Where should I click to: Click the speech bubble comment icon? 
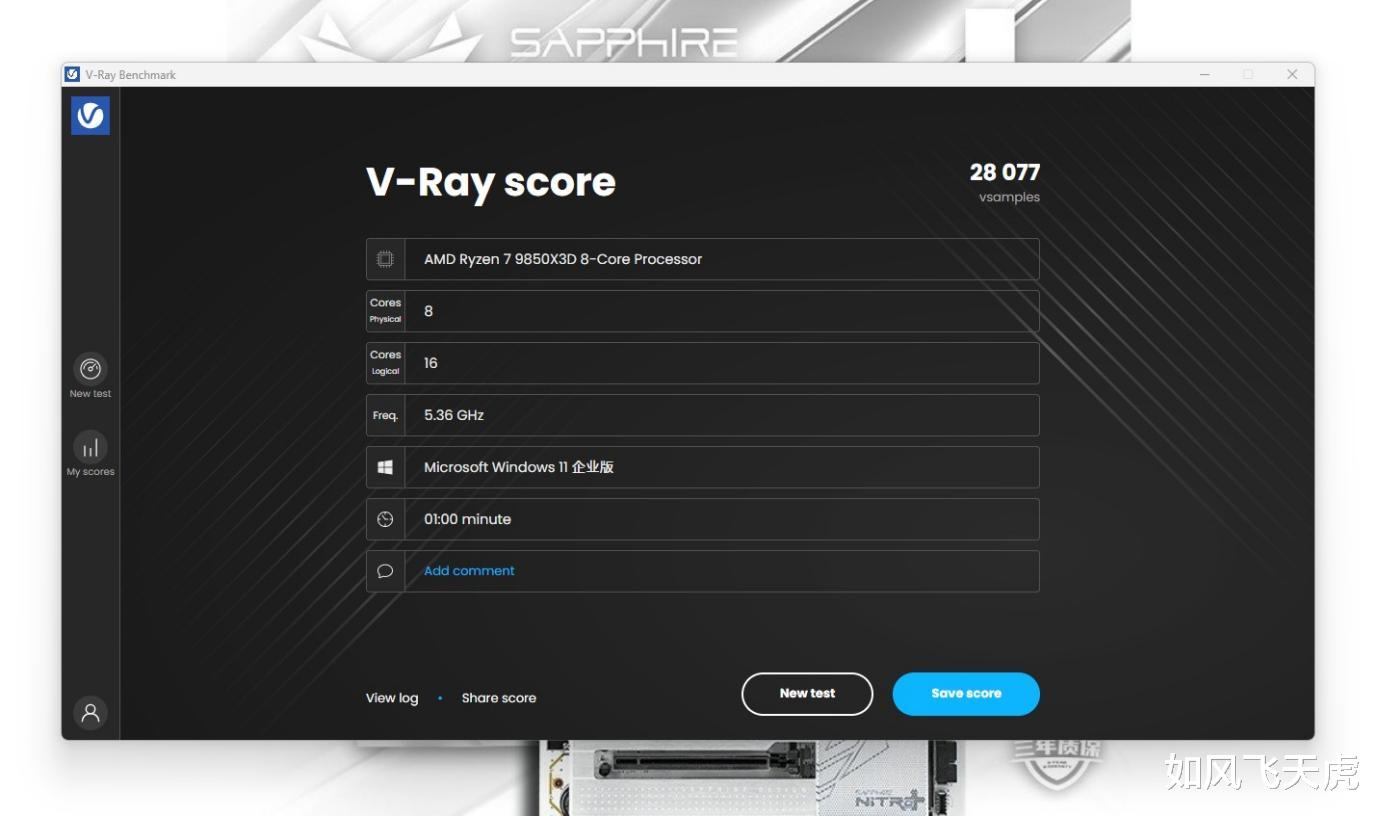(x=385, y=571)
